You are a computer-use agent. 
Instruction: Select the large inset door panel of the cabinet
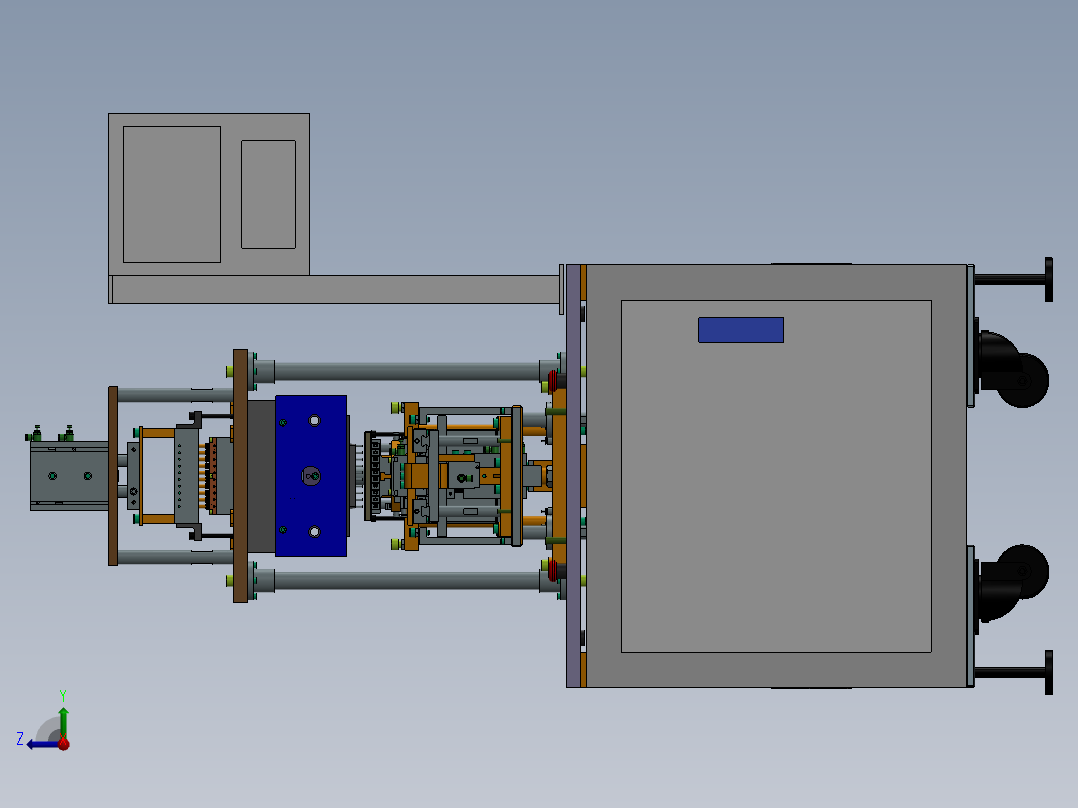[776, 476]
